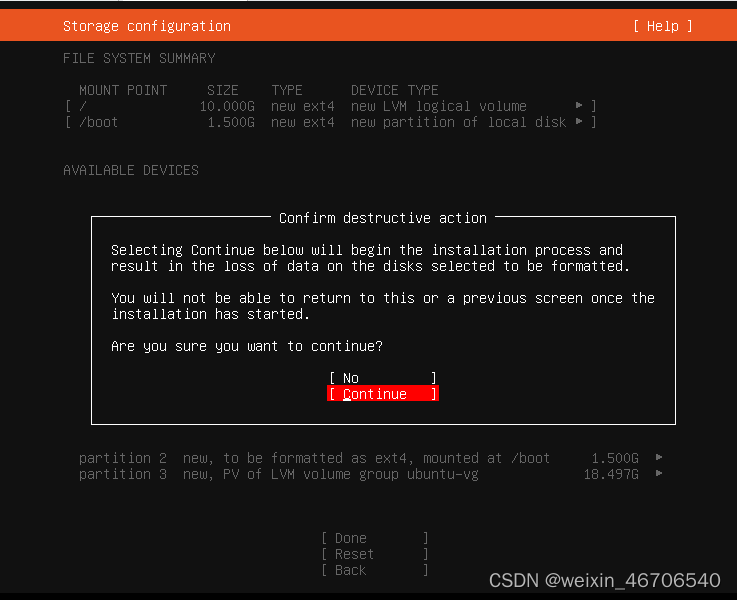Screen dimensions: 737x600
Task: Click the dimmed Back button
Action: [375, 570]
